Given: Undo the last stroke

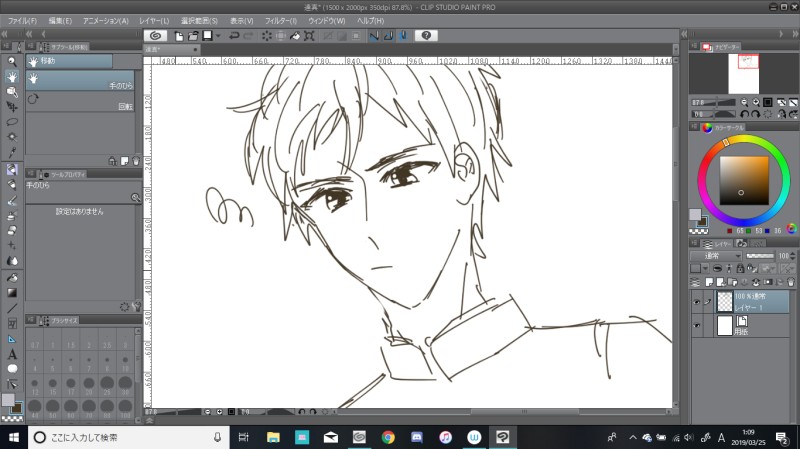Looking at the screenshot, I should point(234,36).
